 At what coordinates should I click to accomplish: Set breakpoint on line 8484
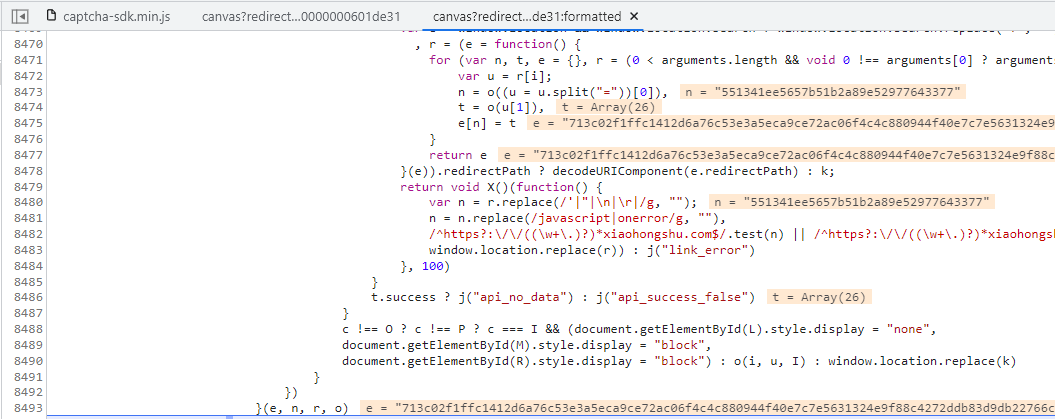[29, 266]
